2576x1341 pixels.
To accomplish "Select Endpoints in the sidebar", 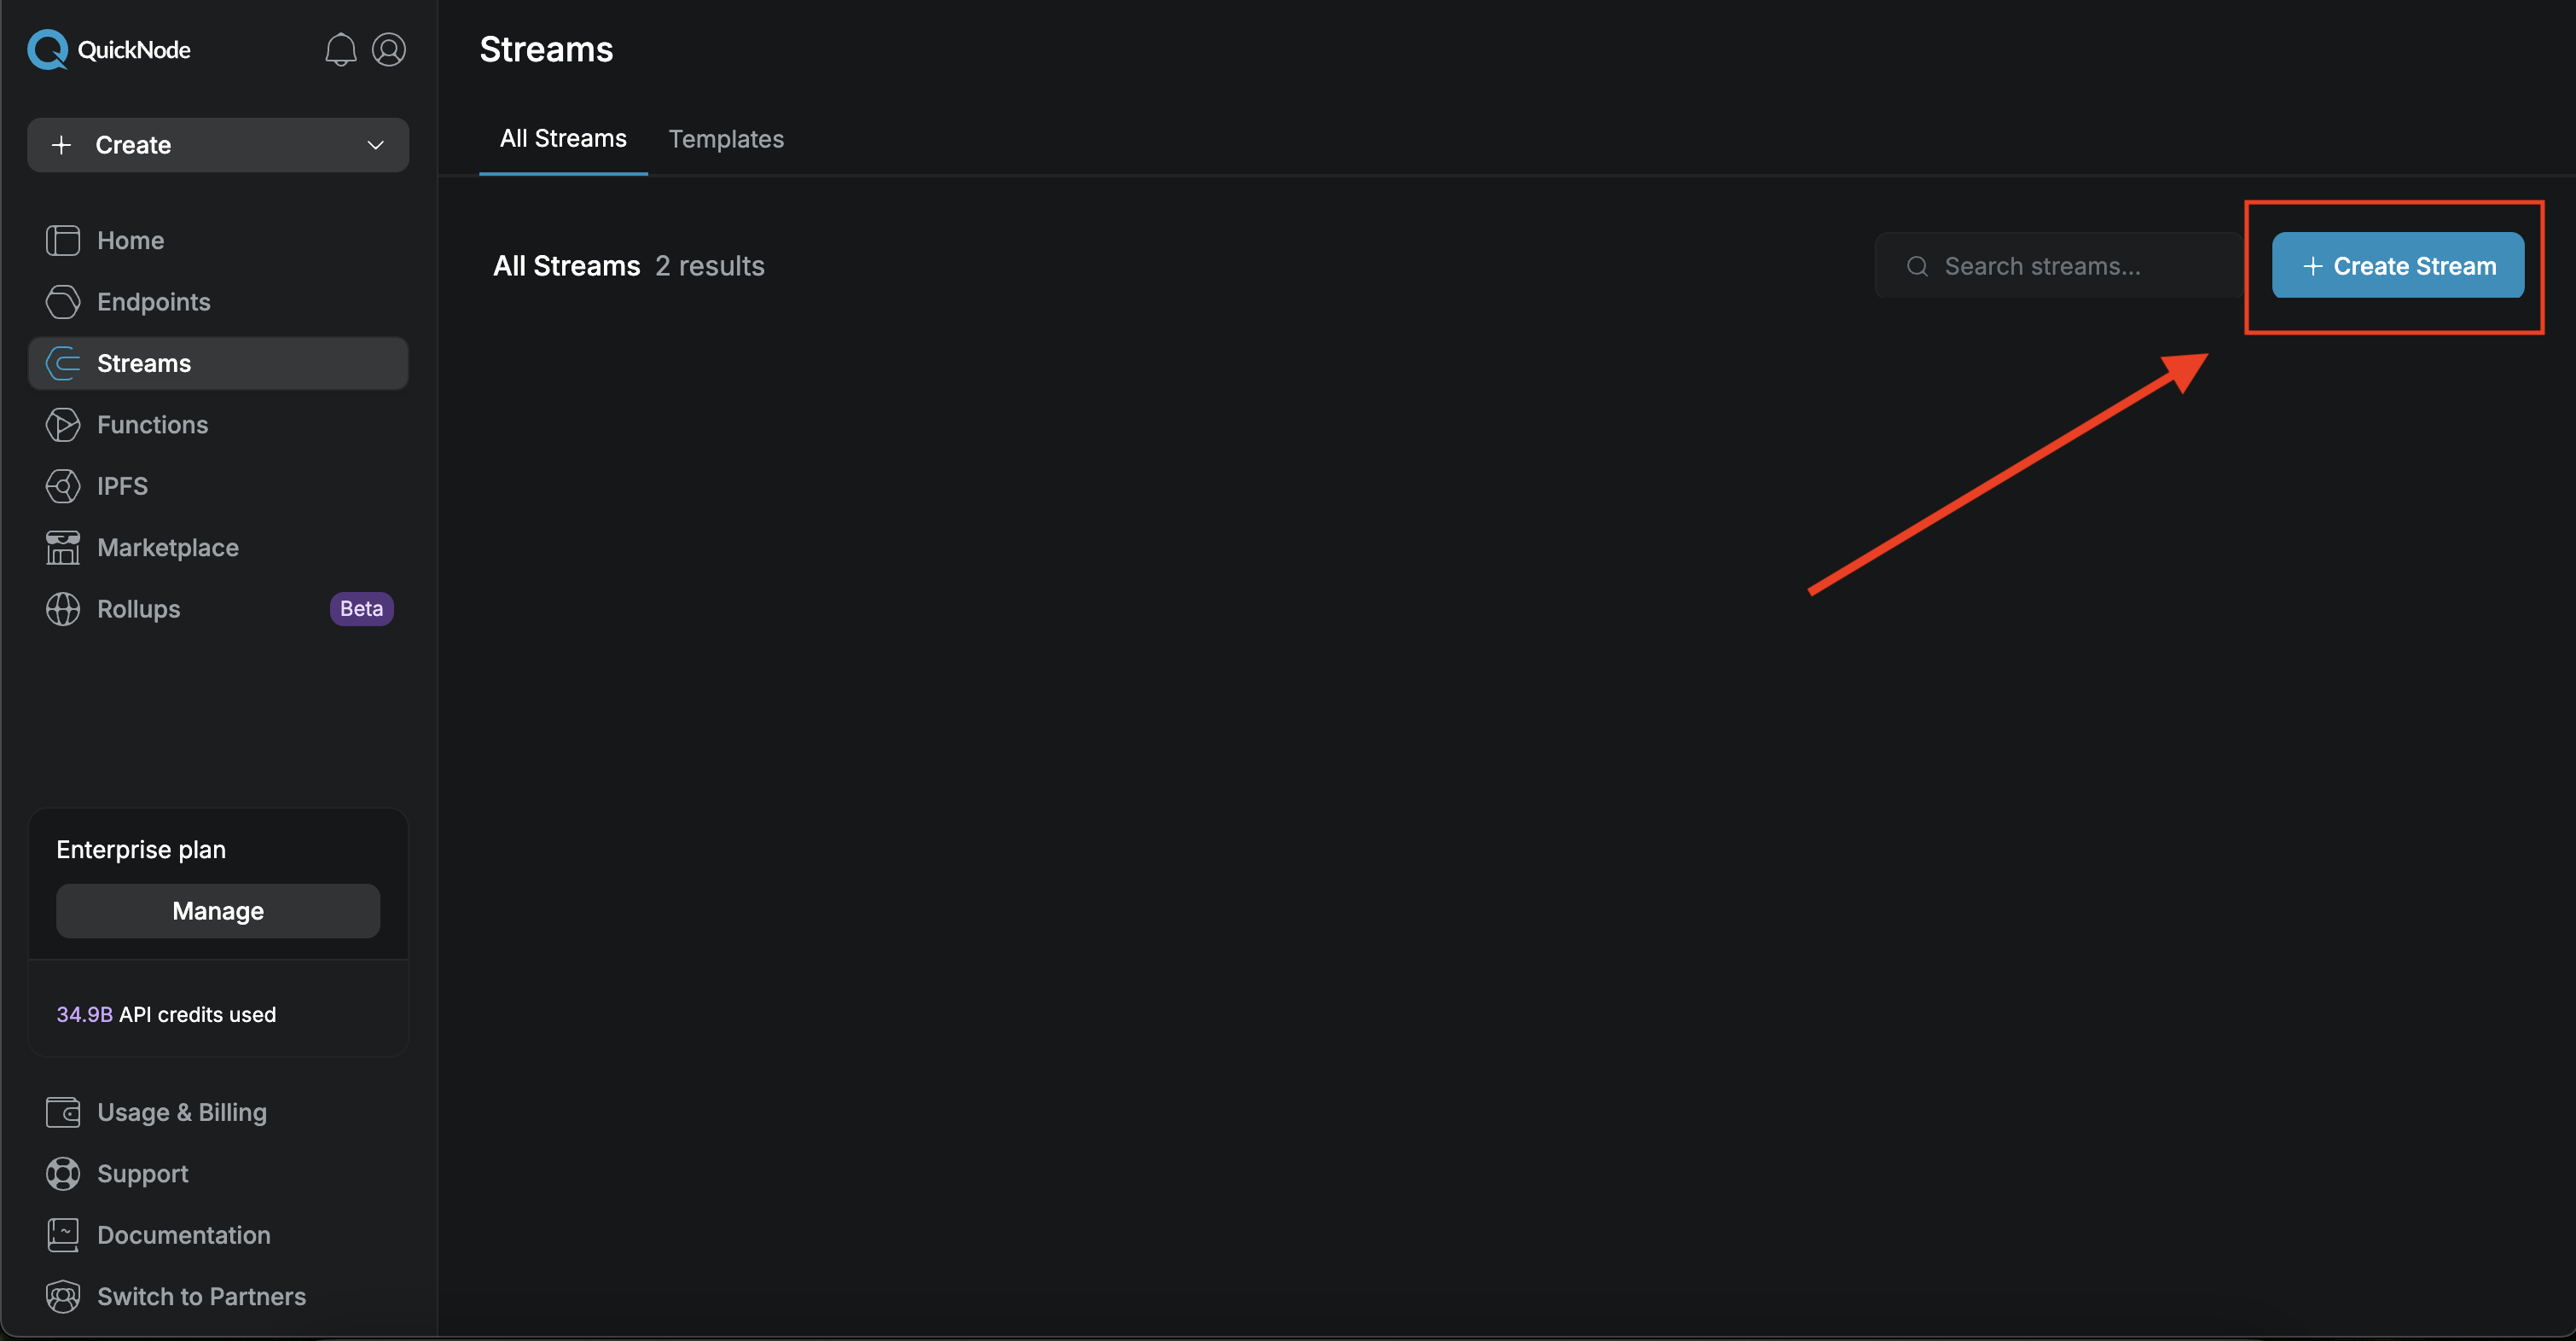I will [x=154, y=301].
